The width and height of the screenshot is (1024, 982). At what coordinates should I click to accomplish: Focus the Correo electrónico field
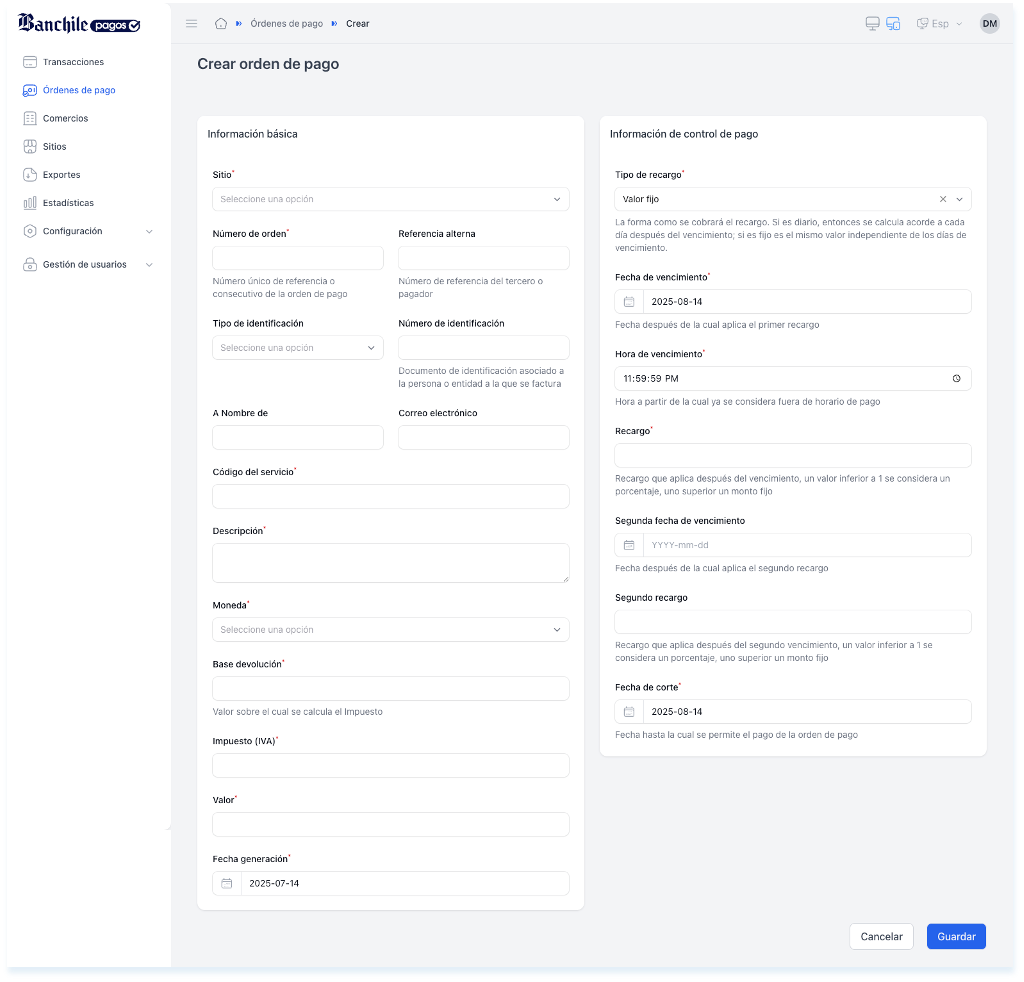coord(484,437)
